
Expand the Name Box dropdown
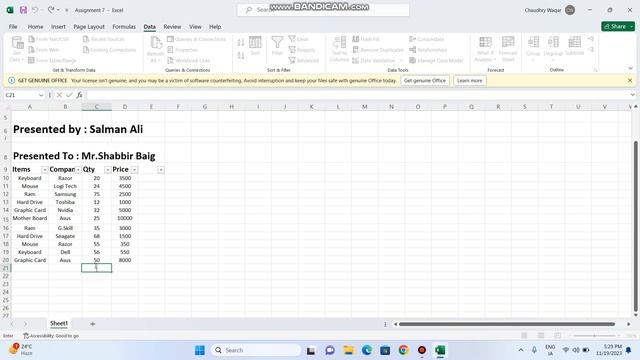click(41, 95)
